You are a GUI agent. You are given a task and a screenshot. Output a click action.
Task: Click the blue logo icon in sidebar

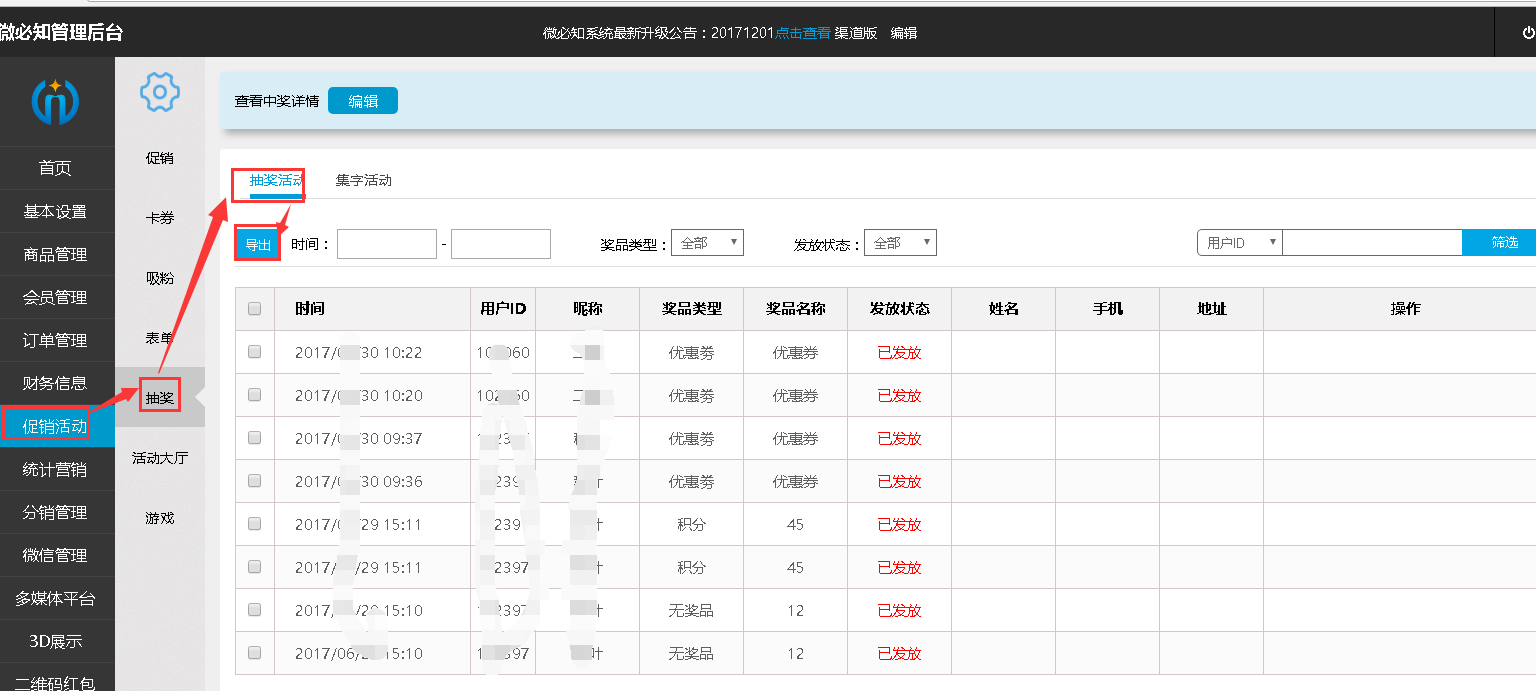tap(55, 101)
